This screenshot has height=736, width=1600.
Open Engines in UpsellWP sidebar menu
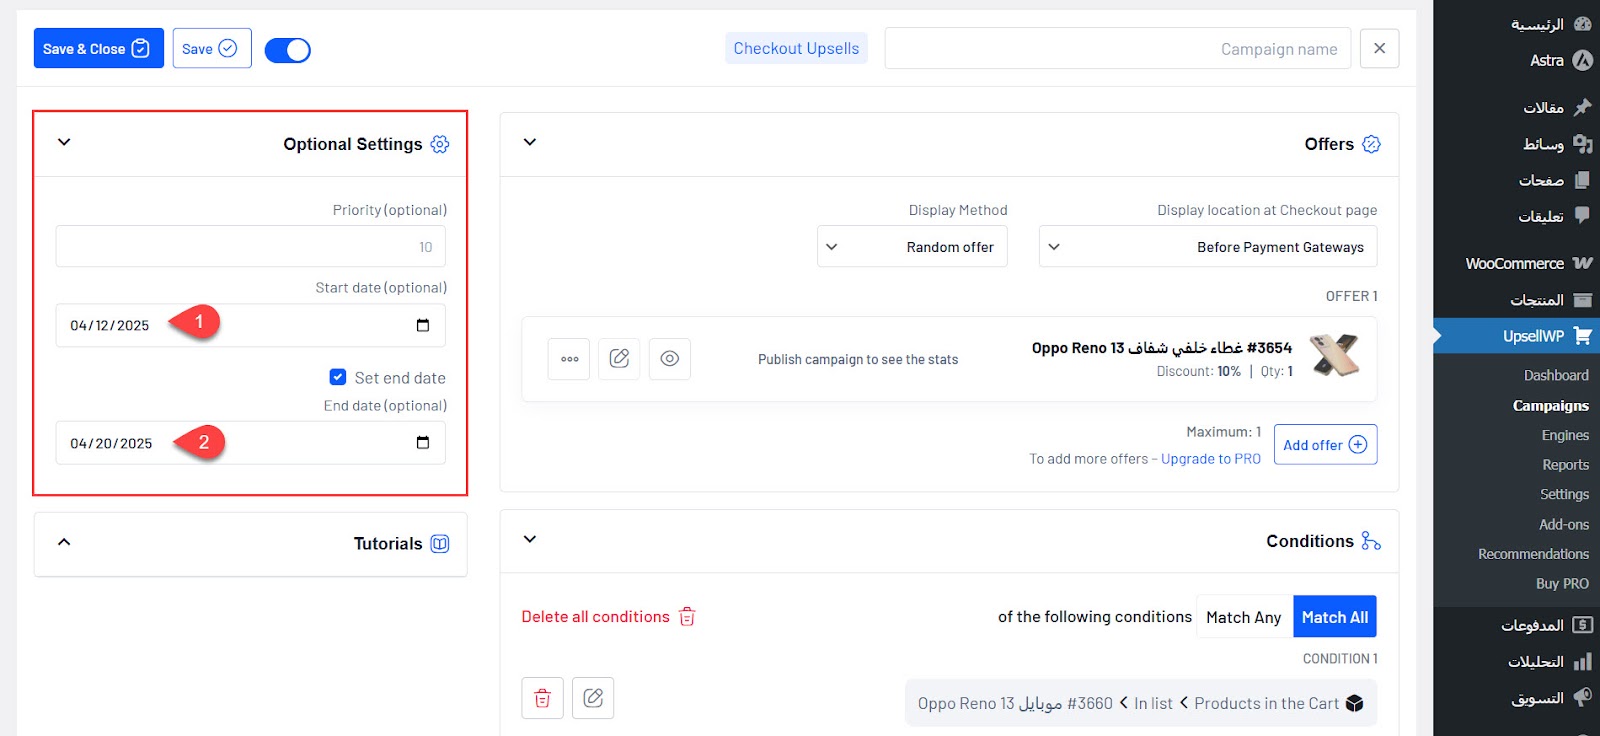click(x=1565, y=435)
